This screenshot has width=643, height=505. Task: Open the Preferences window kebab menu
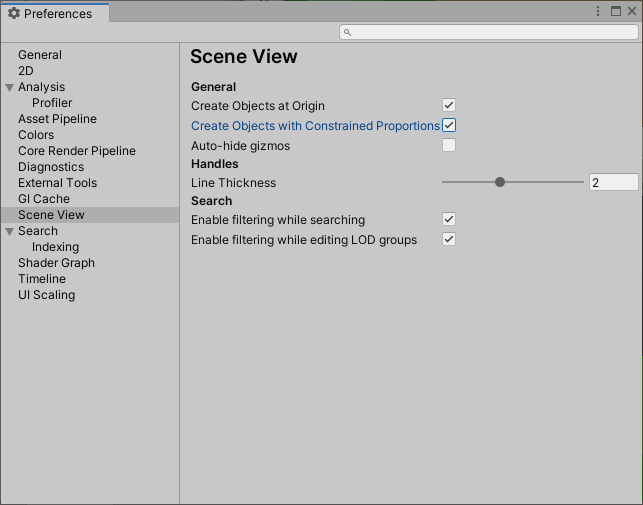pos(597,11)
